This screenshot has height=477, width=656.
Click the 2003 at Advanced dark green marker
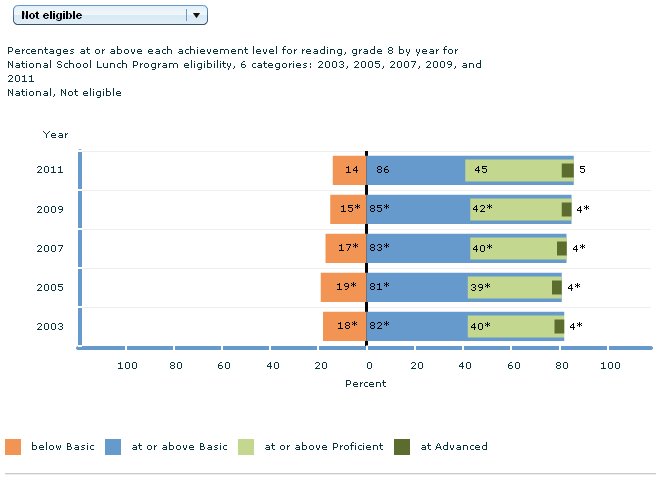559,326
